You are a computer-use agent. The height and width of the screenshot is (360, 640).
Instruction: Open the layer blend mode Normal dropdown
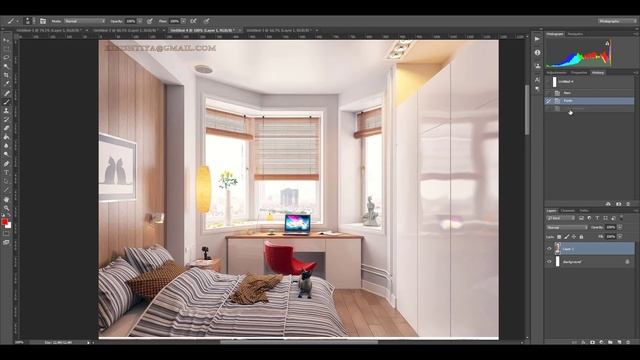click(x=567, y=227)
